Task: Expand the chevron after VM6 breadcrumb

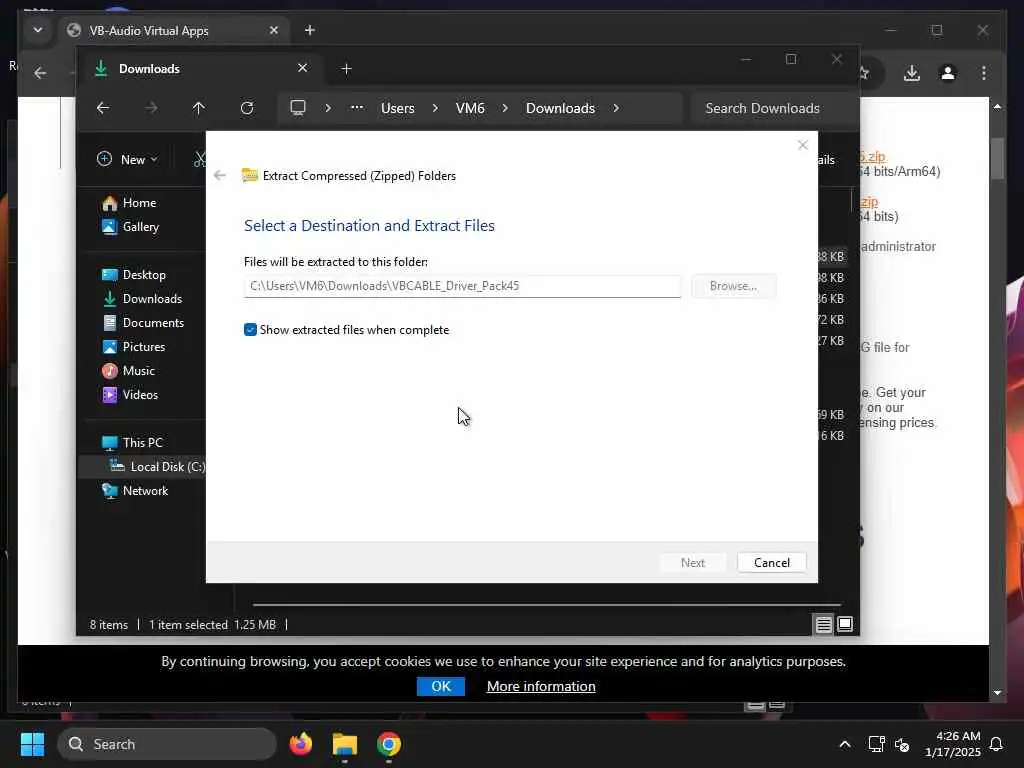Action: click(x=505, y=108)
